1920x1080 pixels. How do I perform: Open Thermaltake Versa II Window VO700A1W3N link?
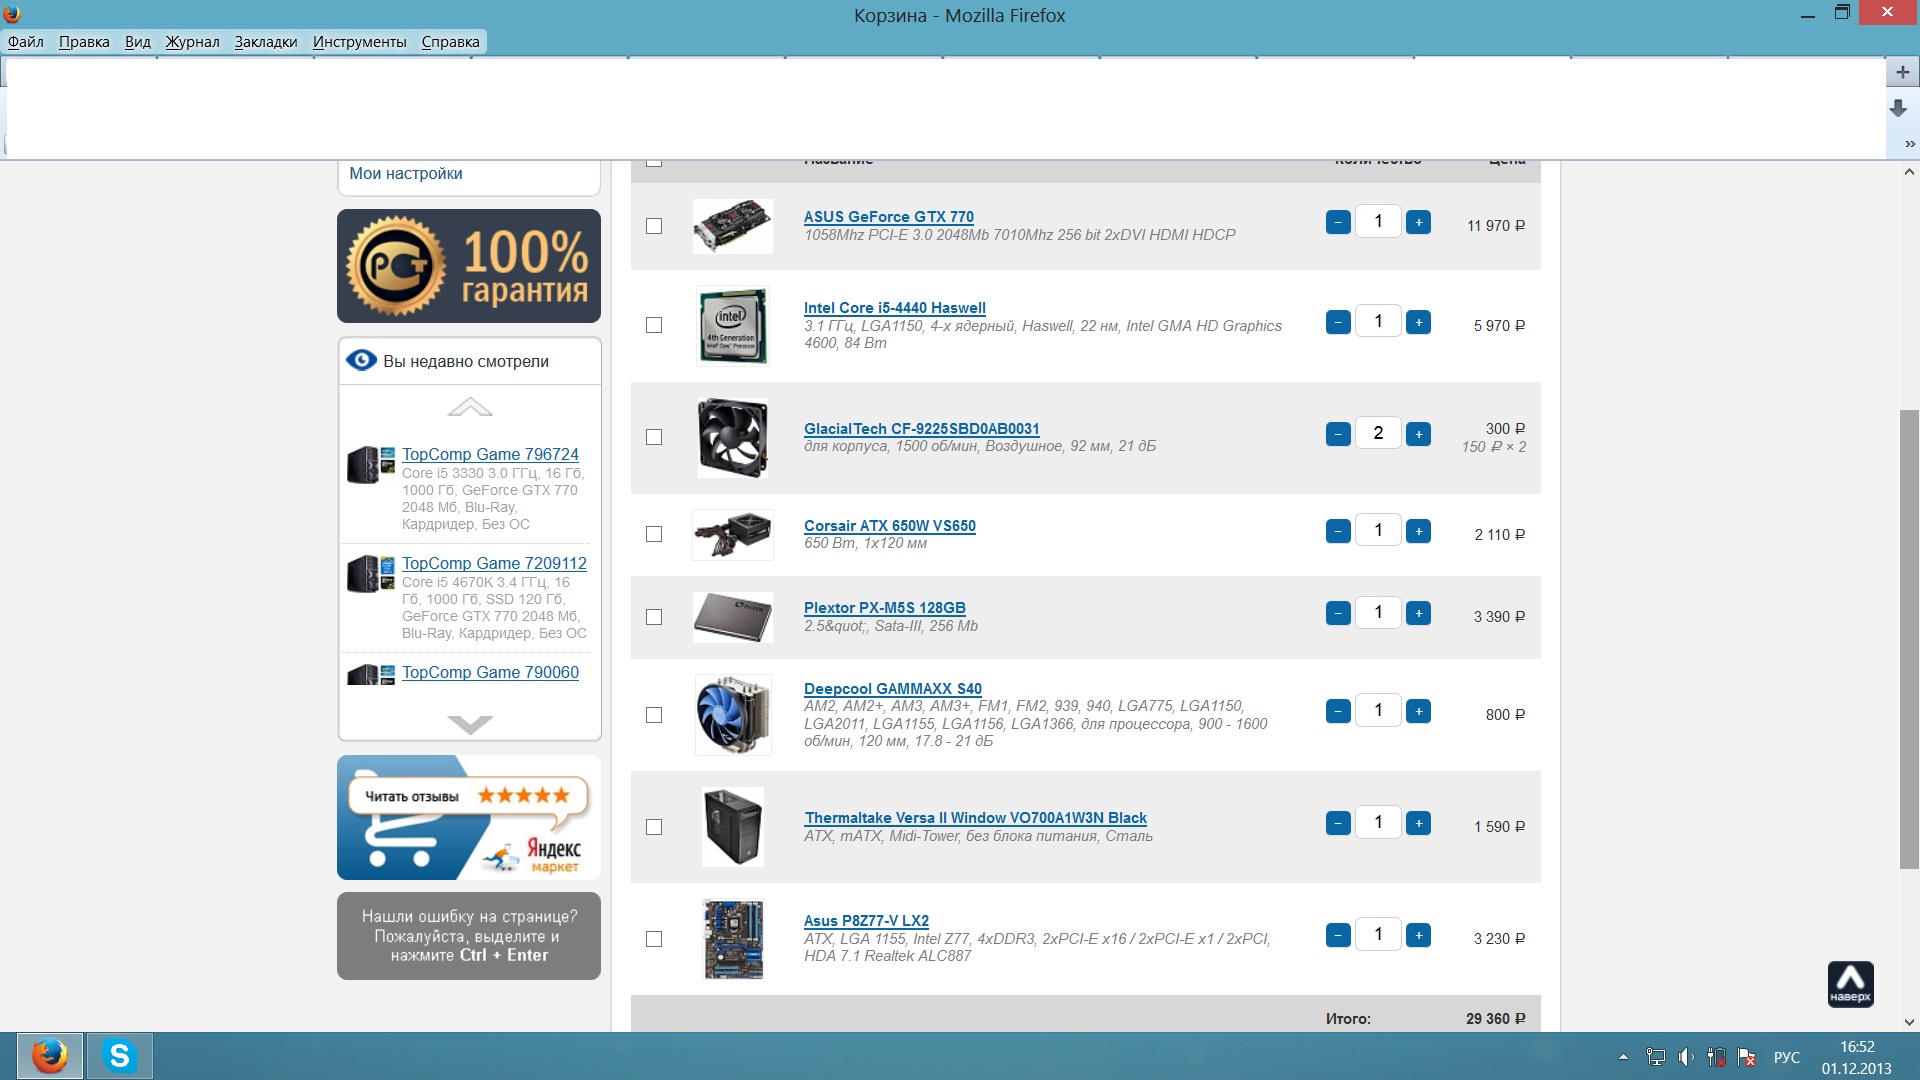(x=975, y=818)
